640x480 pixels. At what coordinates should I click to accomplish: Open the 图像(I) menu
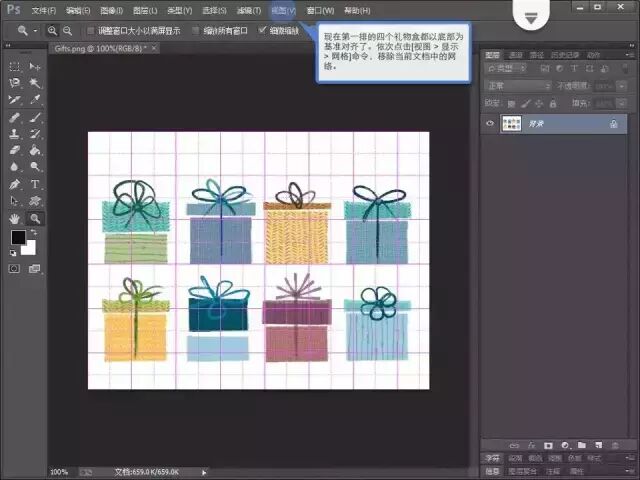(111, 11)
